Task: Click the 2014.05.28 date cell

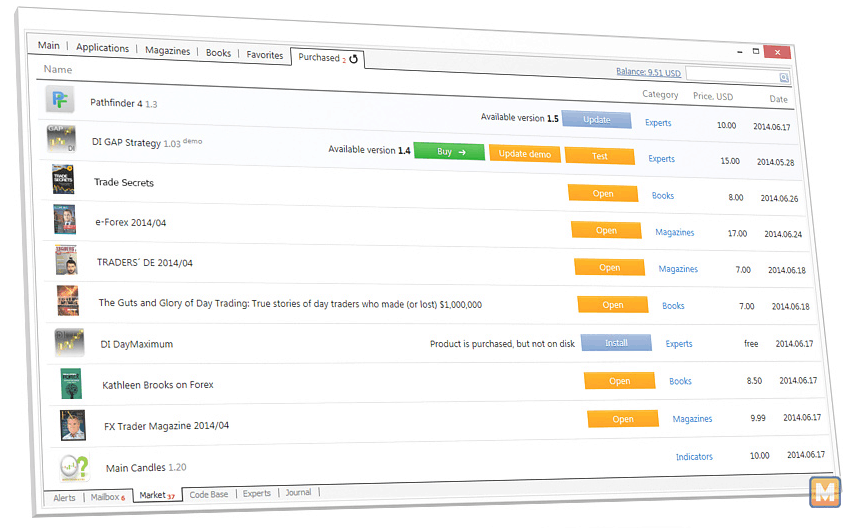Action: click(775, 162)
